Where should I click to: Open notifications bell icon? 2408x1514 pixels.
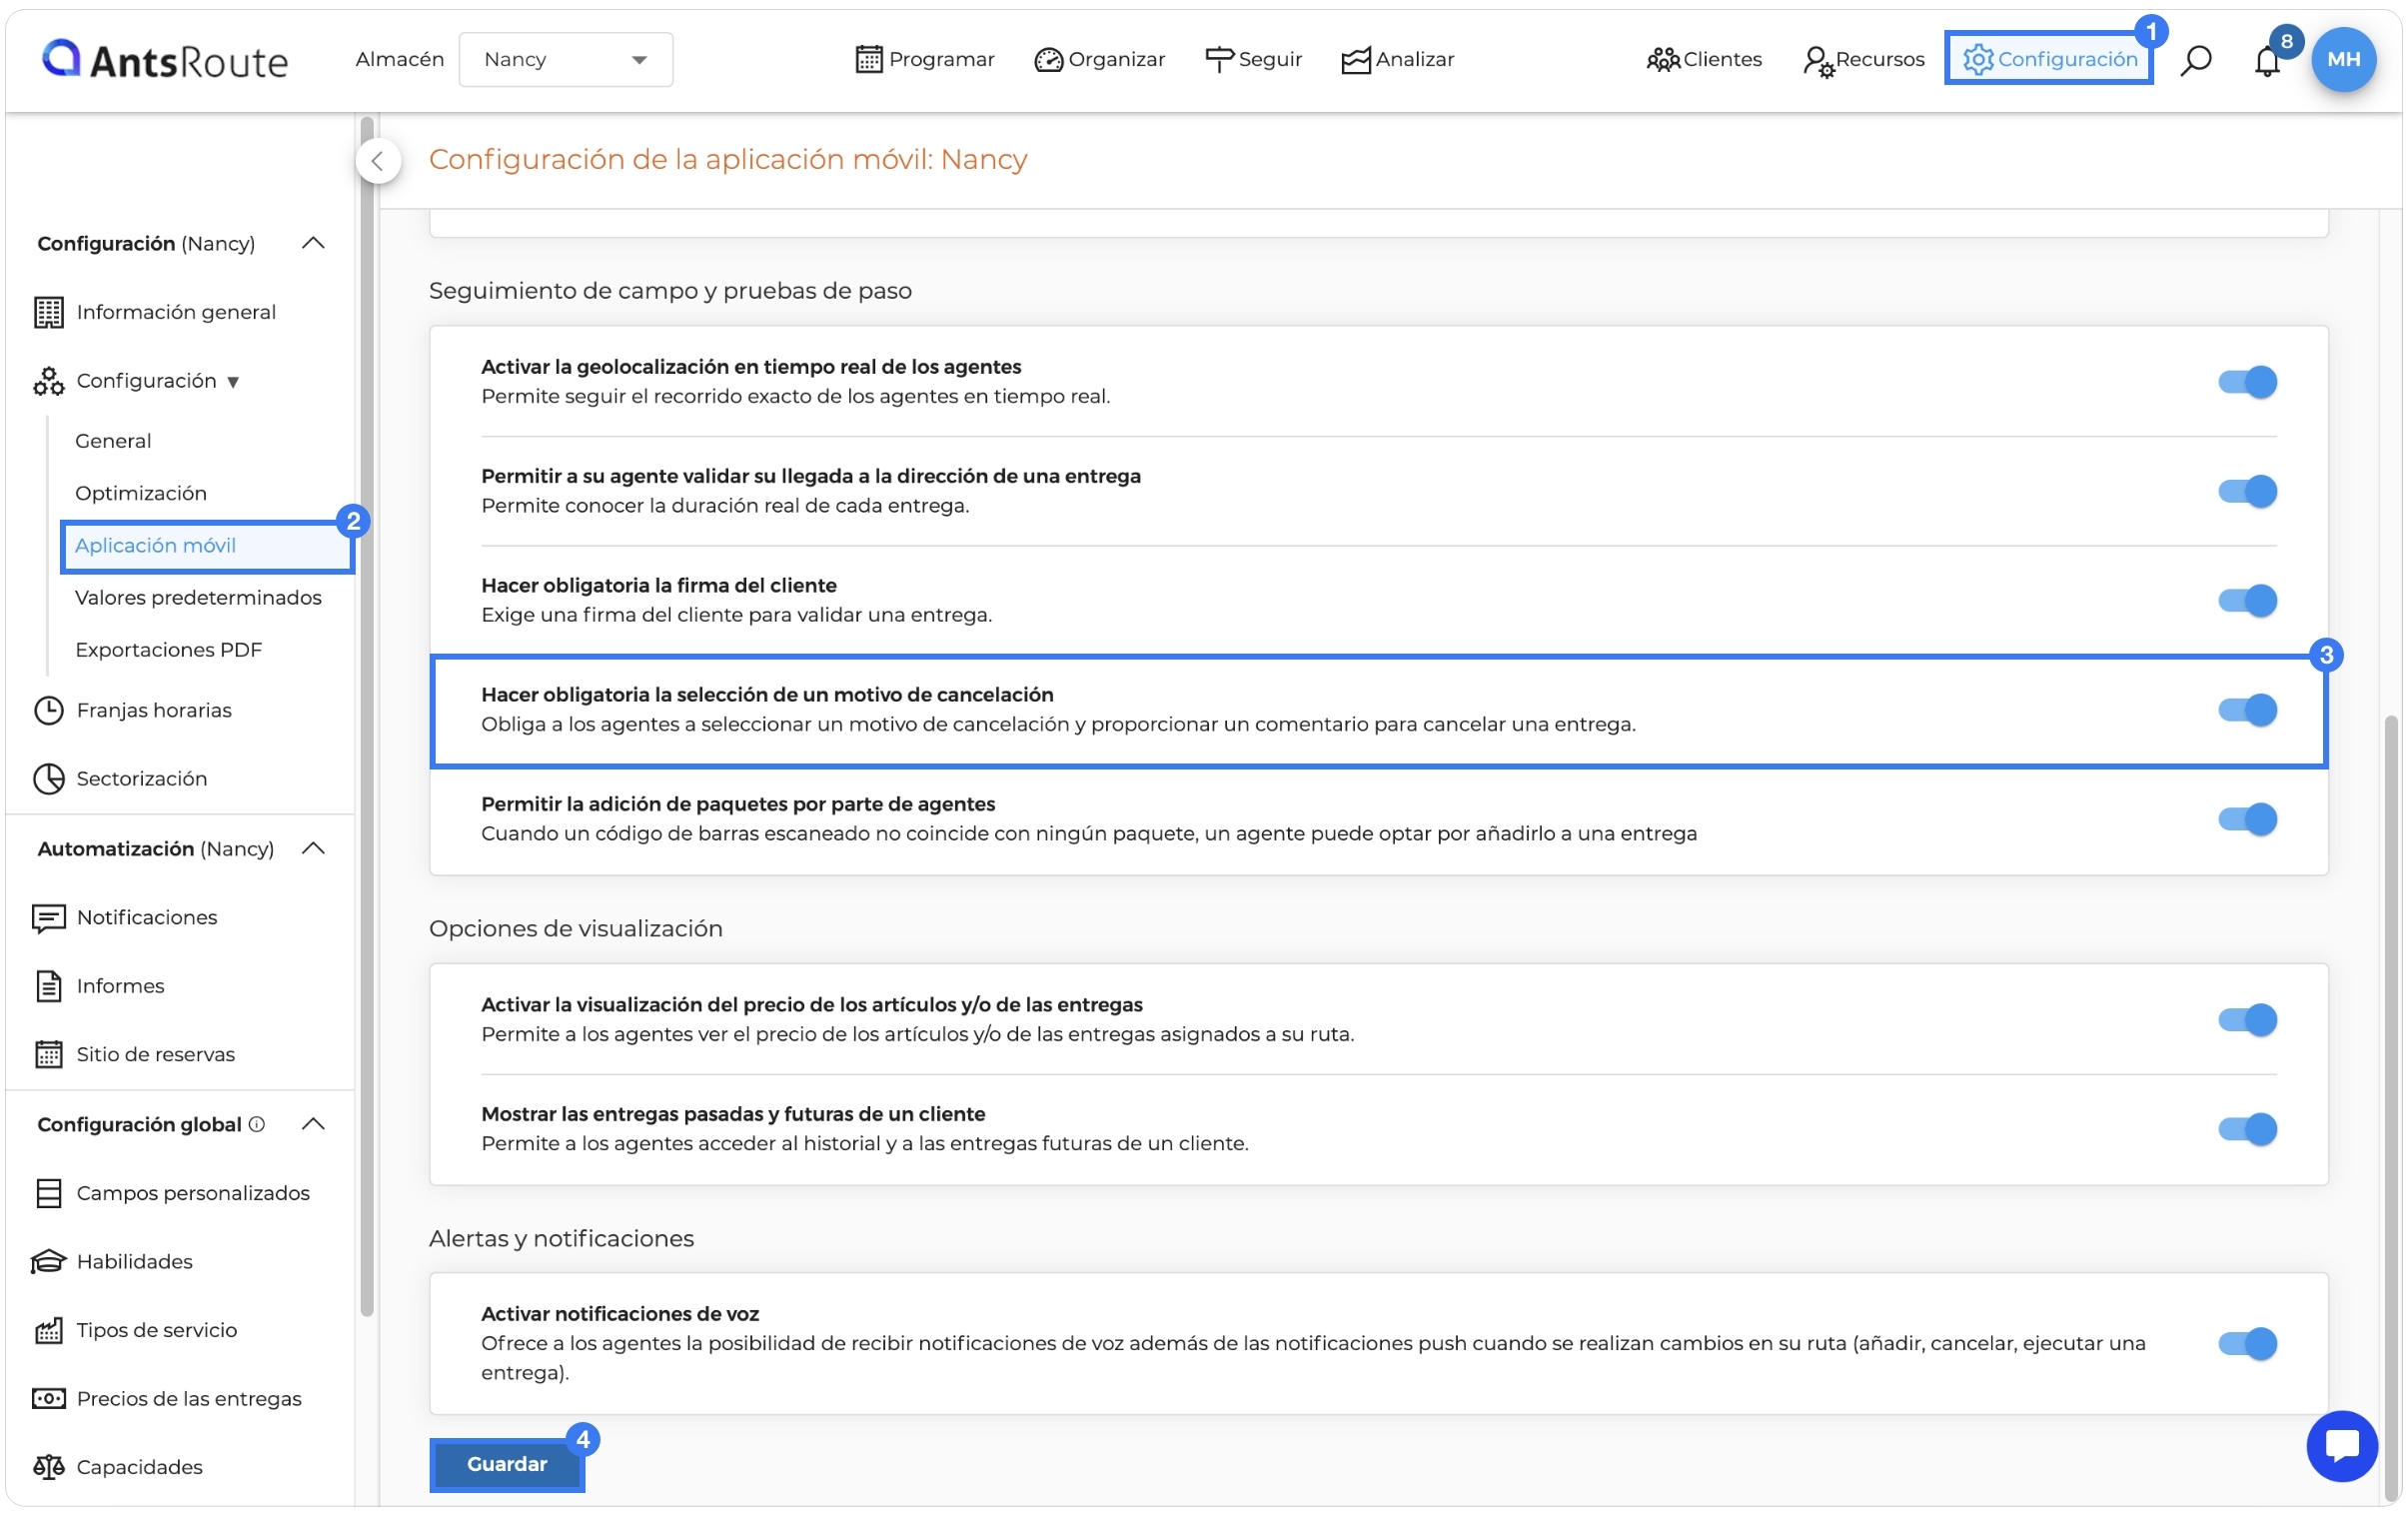(2266, 61)
